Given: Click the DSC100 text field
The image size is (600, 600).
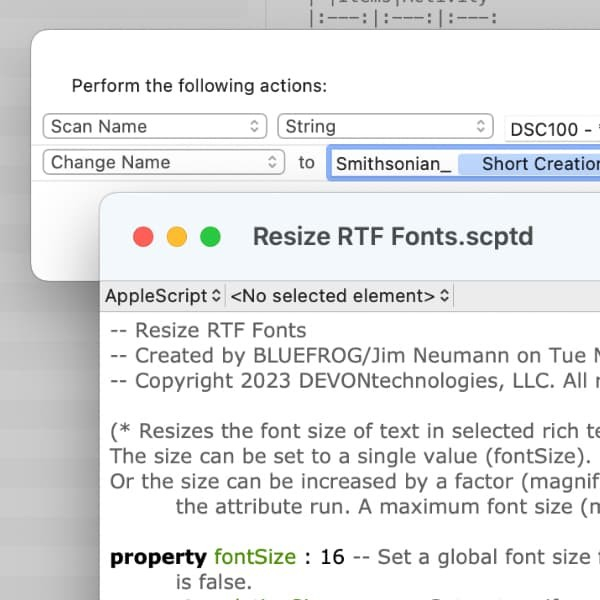Looking at the screenshot, I should [552, 129].
